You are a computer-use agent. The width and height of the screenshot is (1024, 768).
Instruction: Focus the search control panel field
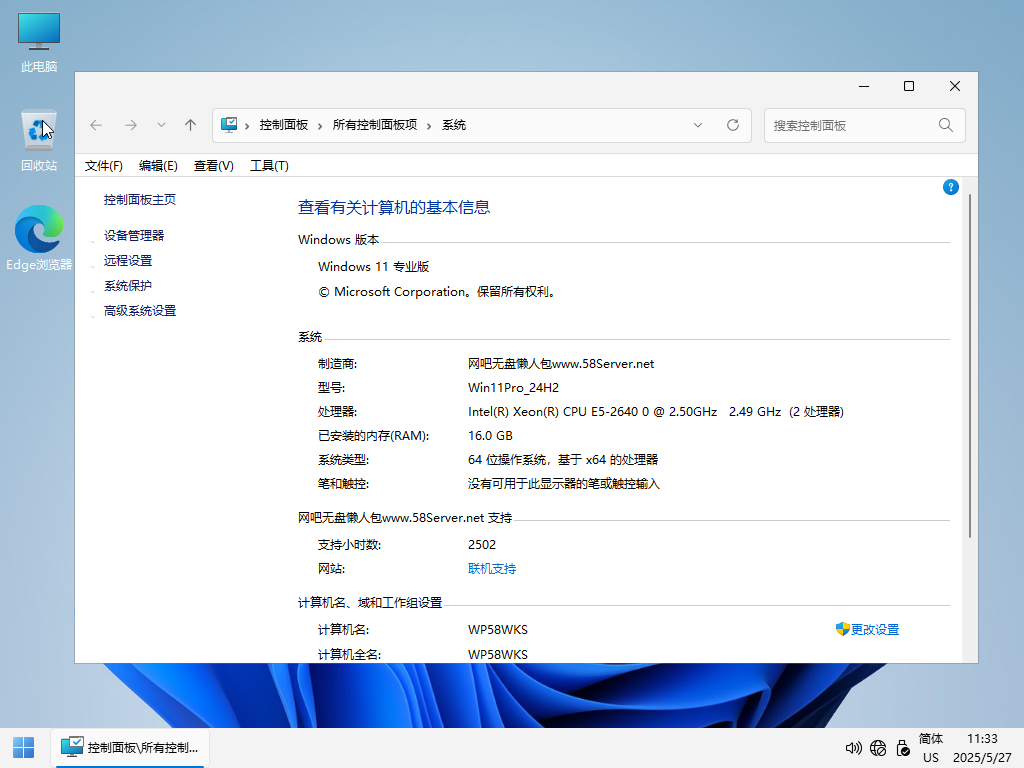coord(864,125)
